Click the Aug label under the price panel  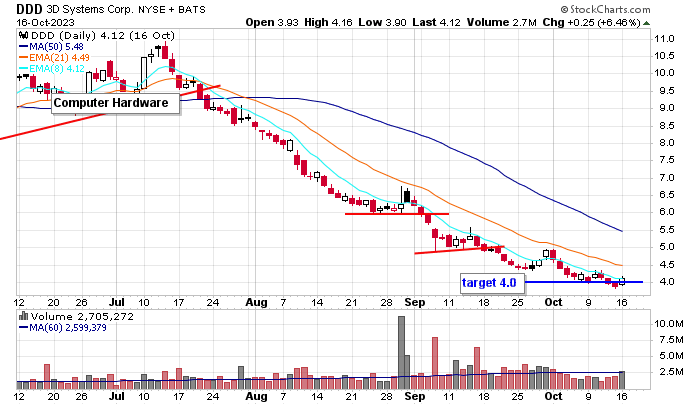pyautogui.click(x=256, y=302)
